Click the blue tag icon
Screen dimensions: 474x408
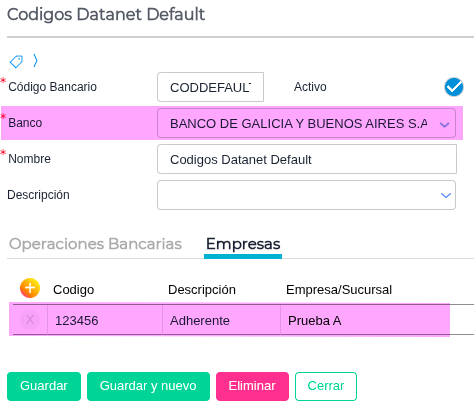click(16, 61)
